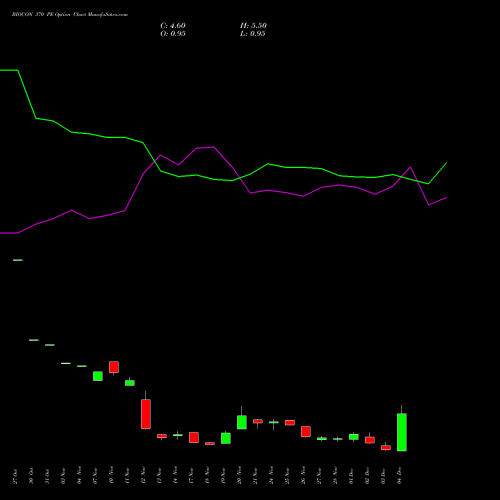The width and height of the screenshot is (500, 500).
Task: Click the 03 Dec date label
Action: [383, 476]
